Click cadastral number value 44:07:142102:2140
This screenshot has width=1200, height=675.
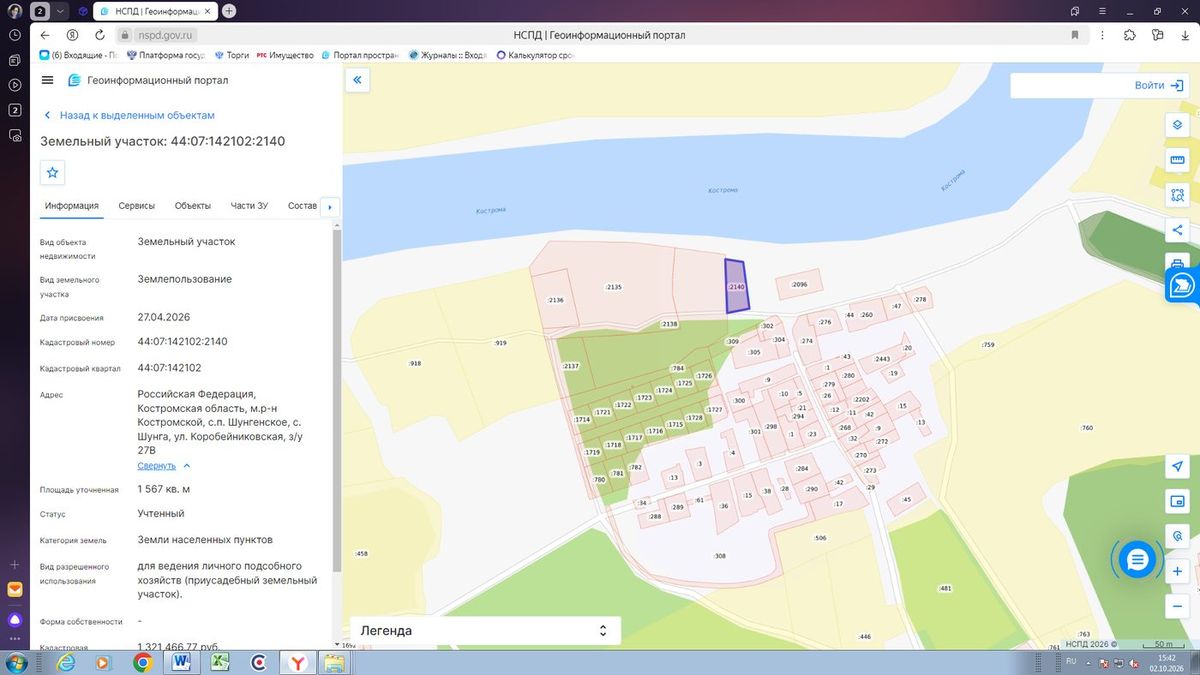pyautogui.click(x=183, y=342)
